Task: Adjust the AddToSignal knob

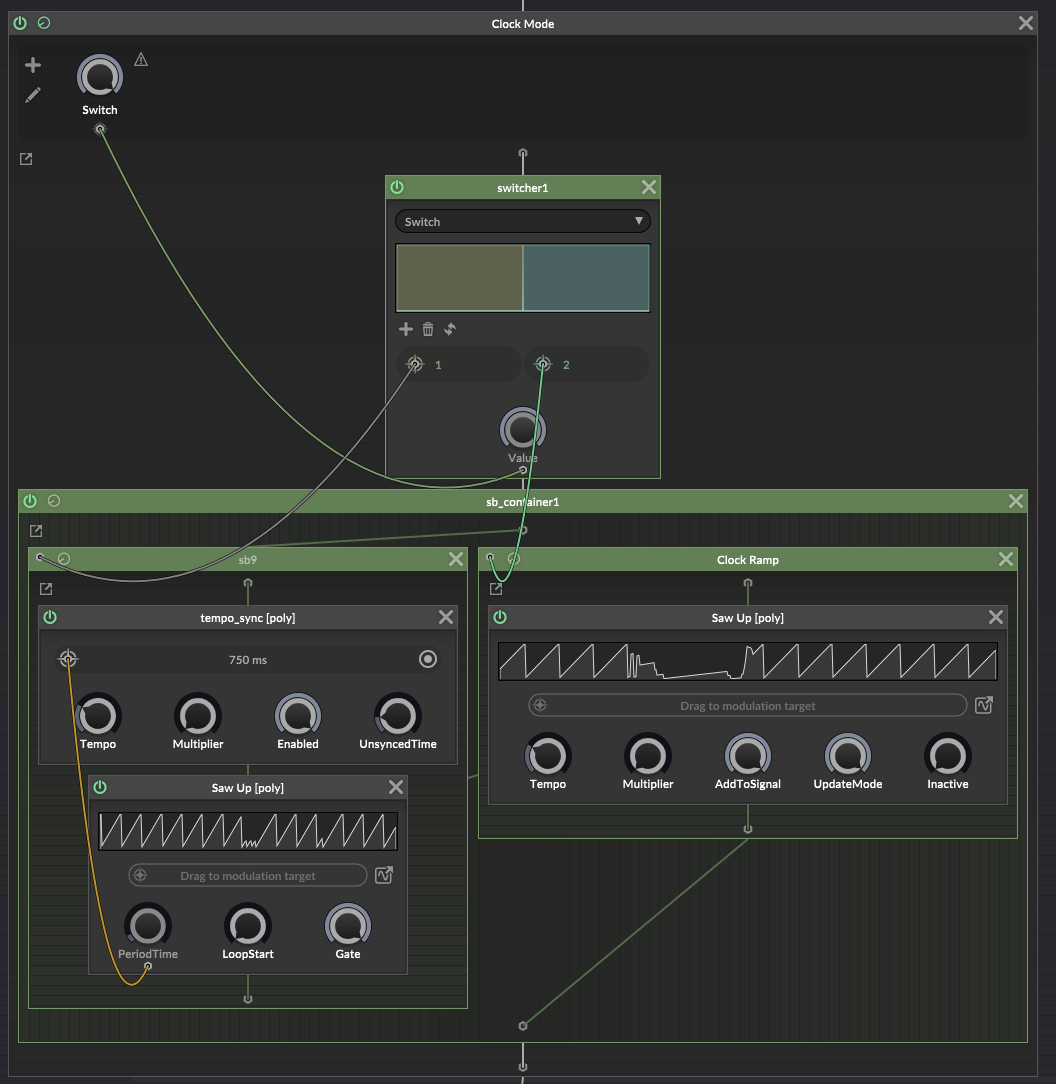Action: [x=748, y=756]
